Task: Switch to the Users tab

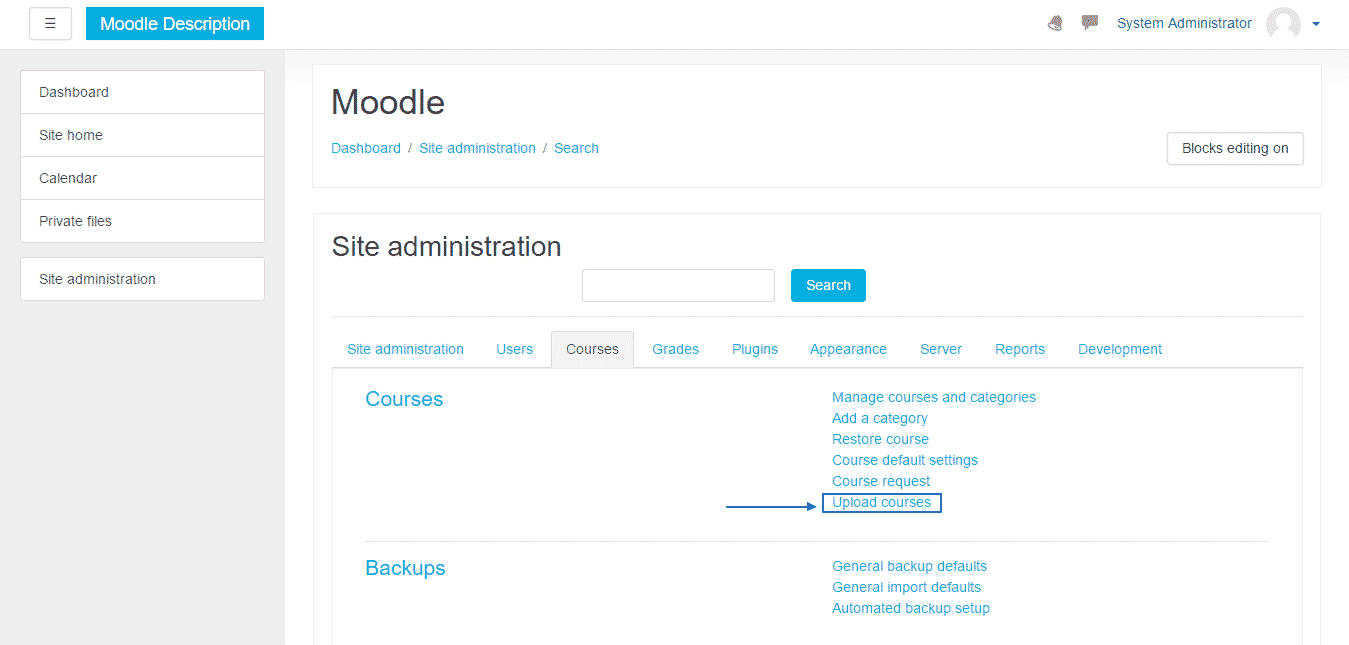Action: click(514, 348)
